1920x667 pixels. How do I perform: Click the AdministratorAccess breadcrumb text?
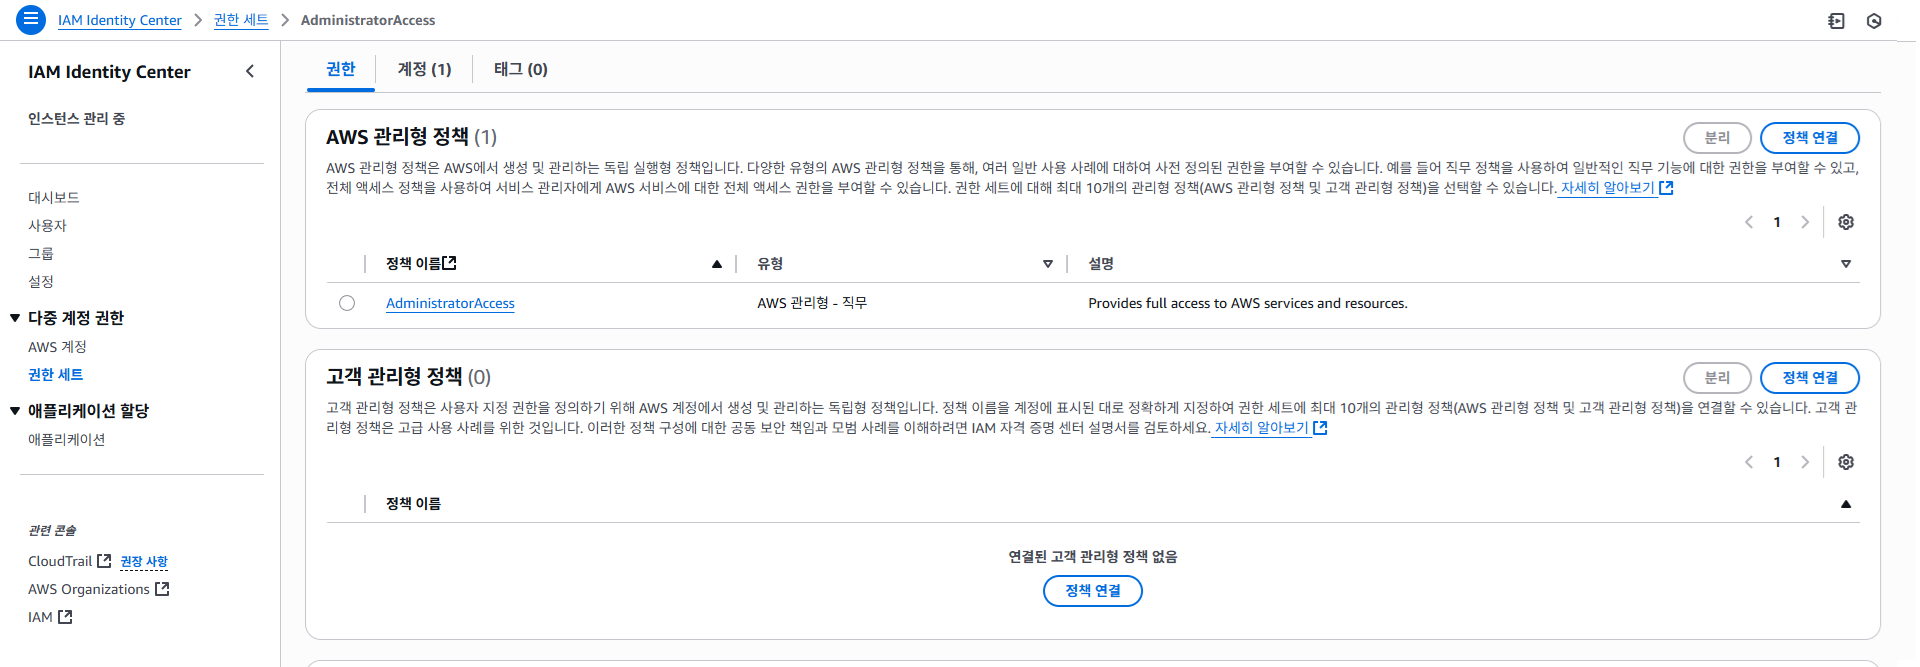[x=368, y=20]
